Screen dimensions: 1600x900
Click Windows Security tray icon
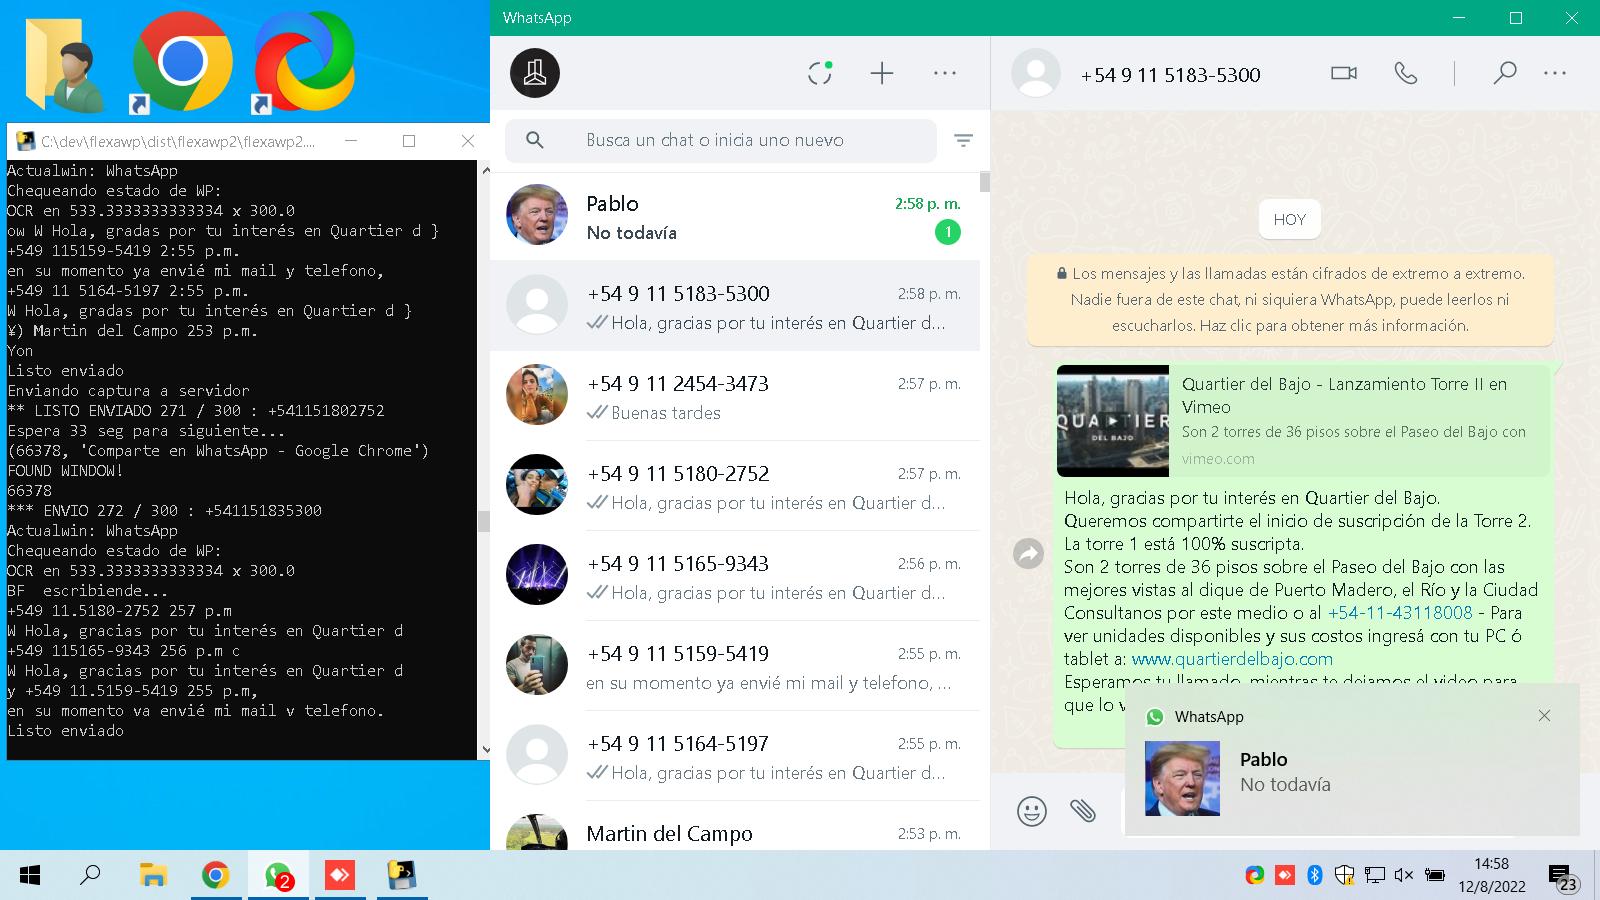pos(1345,876)
